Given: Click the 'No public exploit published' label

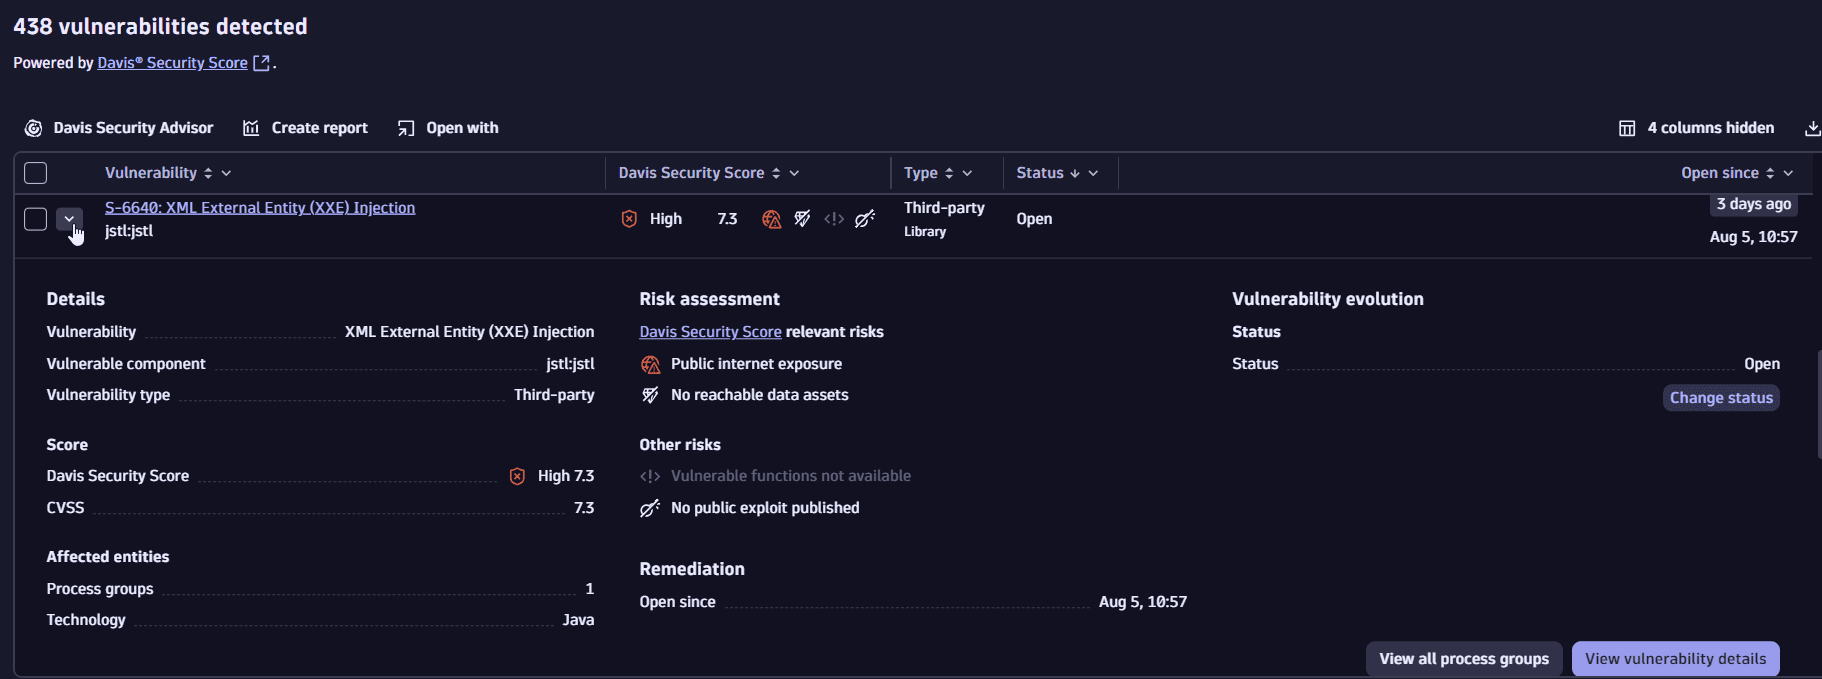Looking at the screenshot, I should (765, 508).
